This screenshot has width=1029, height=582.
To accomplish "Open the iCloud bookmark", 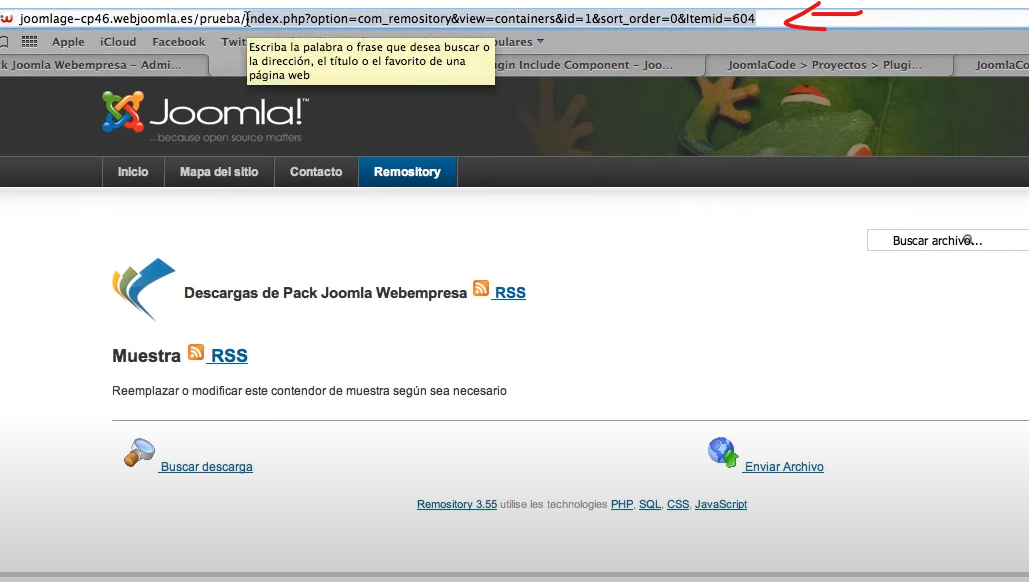I will click(118, 42).
